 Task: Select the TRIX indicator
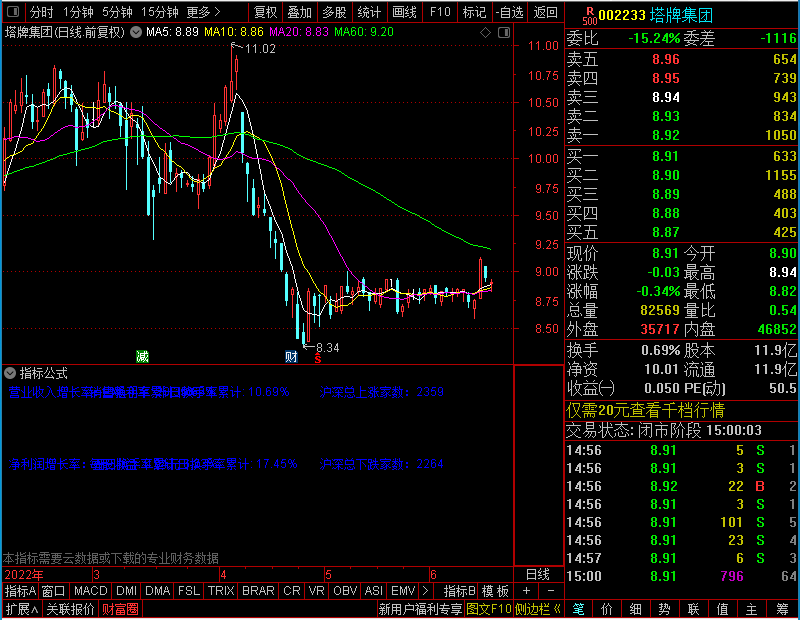pos(221,591)
